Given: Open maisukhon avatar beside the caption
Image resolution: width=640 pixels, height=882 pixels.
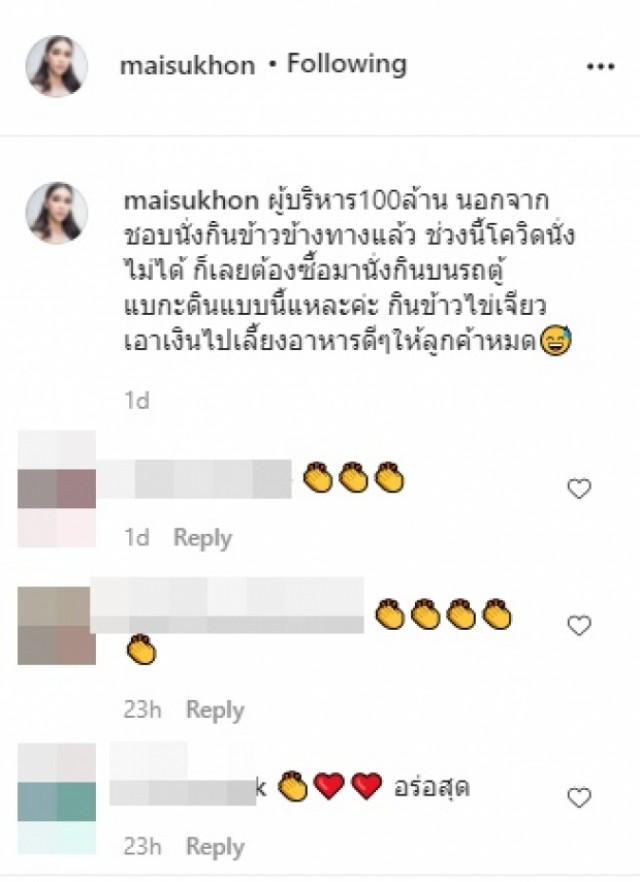Looking at the screenshot, I should [56, 212].
